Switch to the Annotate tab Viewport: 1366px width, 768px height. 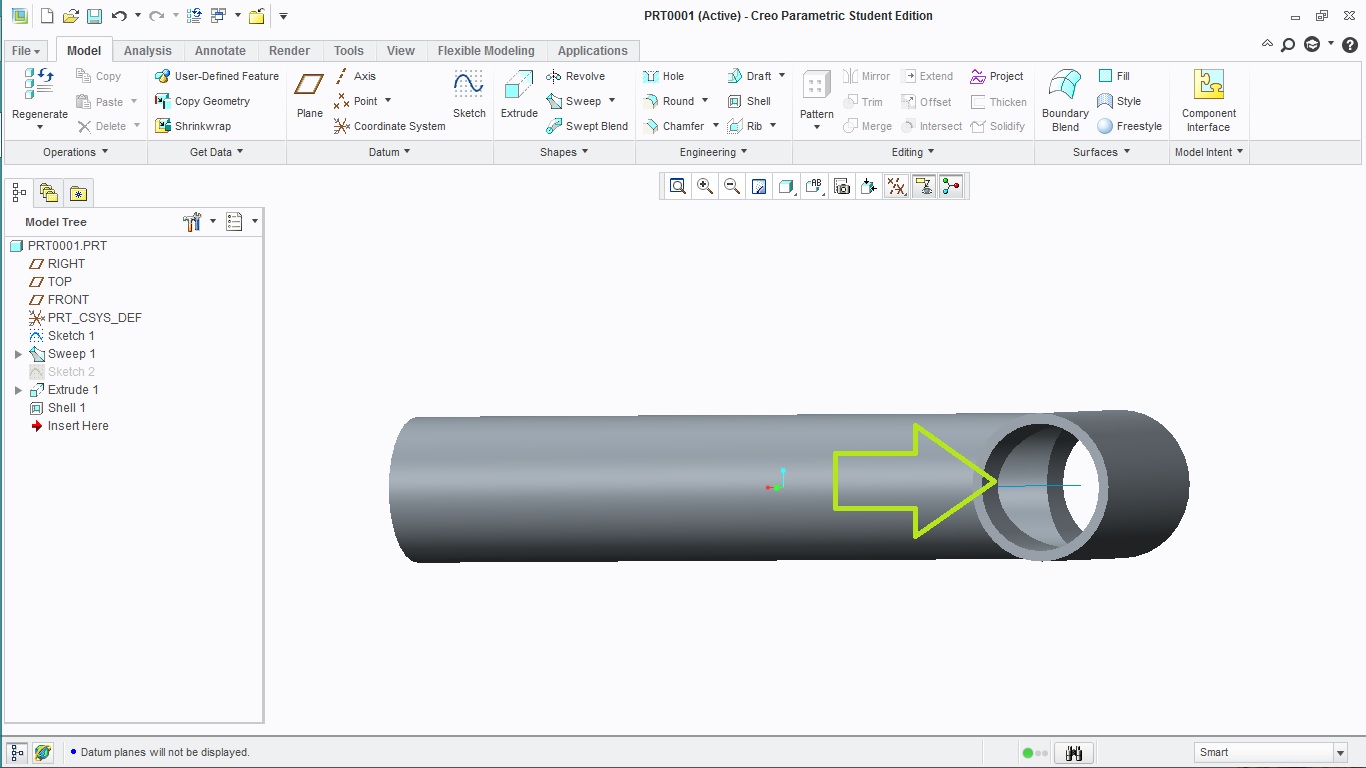click(220, 51)
